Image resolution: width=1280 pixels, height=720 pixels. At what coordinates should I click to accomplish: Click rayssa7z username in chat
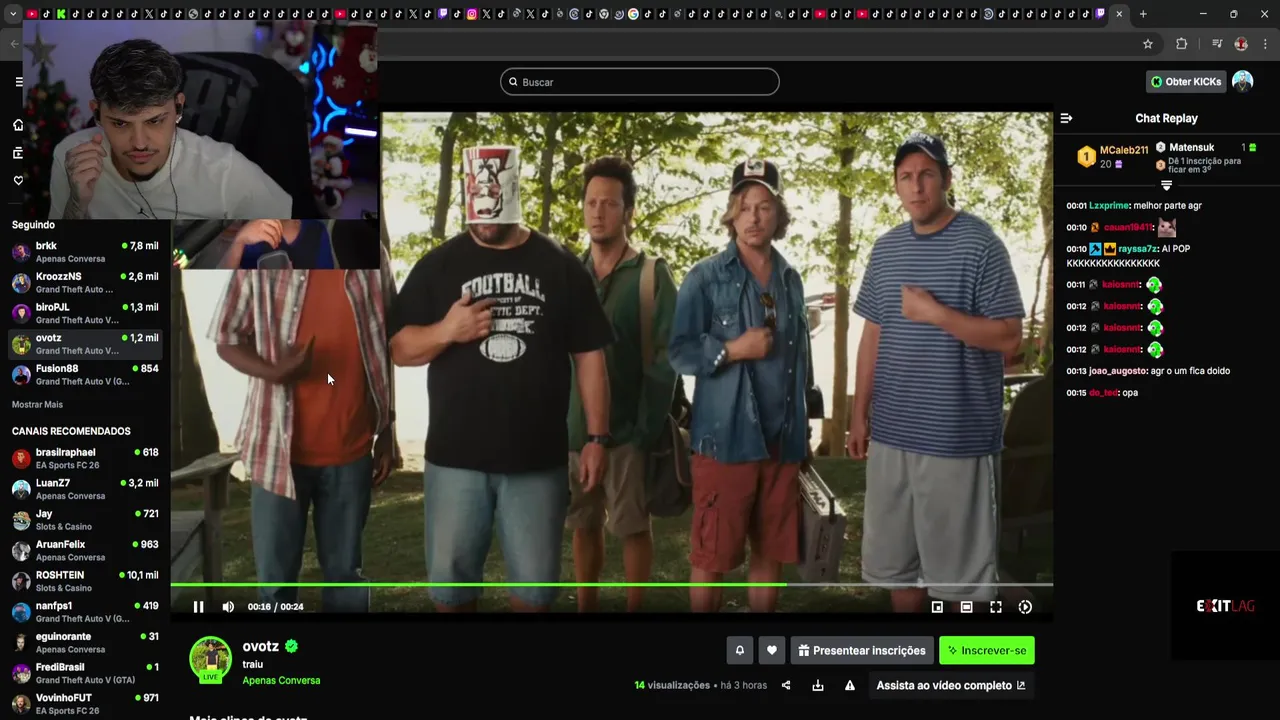tap(1138, 249)
